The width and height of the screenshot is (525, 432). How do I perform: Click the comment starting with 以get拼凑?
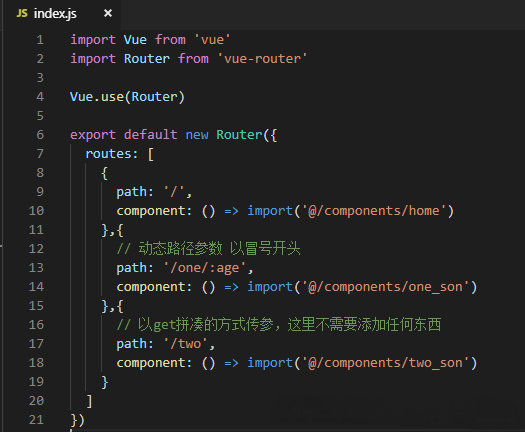coord(279,325)
